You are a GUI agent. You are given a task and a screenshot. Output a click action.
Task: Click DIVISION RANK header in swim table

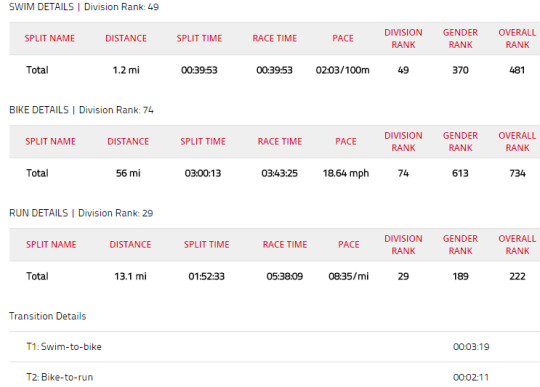tap(403, 39)
